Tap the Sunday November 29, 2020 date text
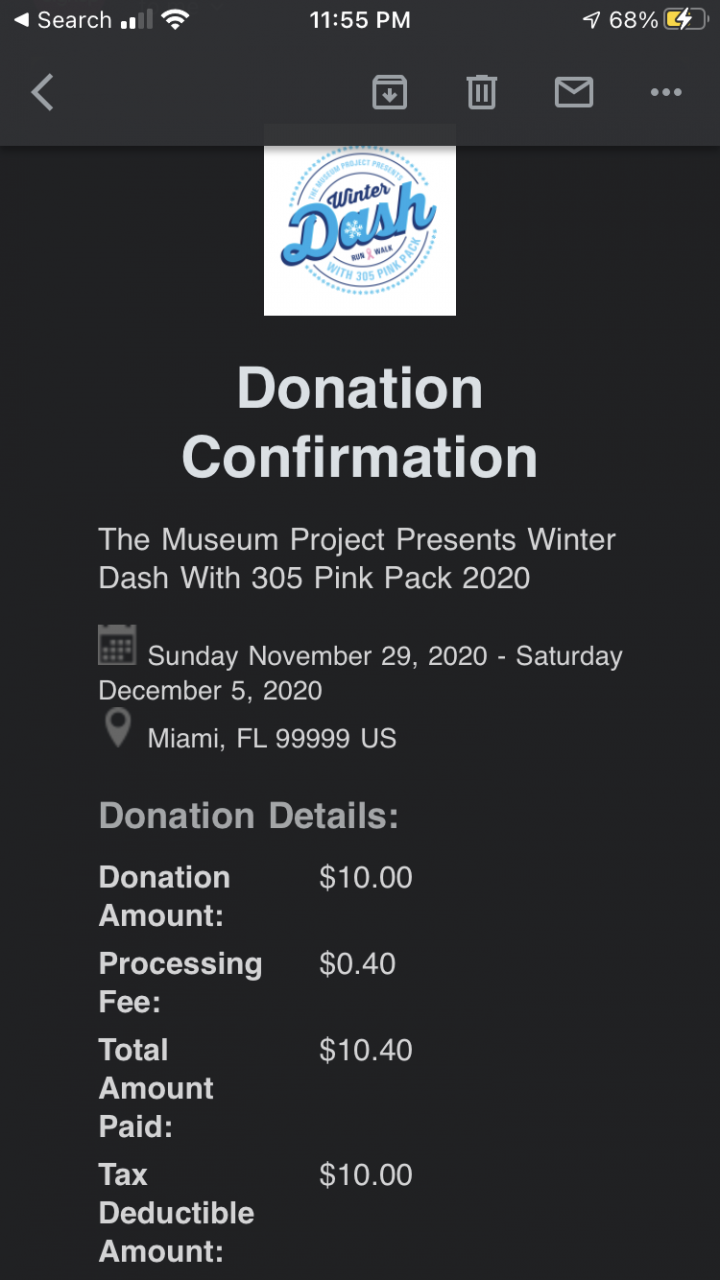Viewport: 720px width, 1280px height. 317,656
